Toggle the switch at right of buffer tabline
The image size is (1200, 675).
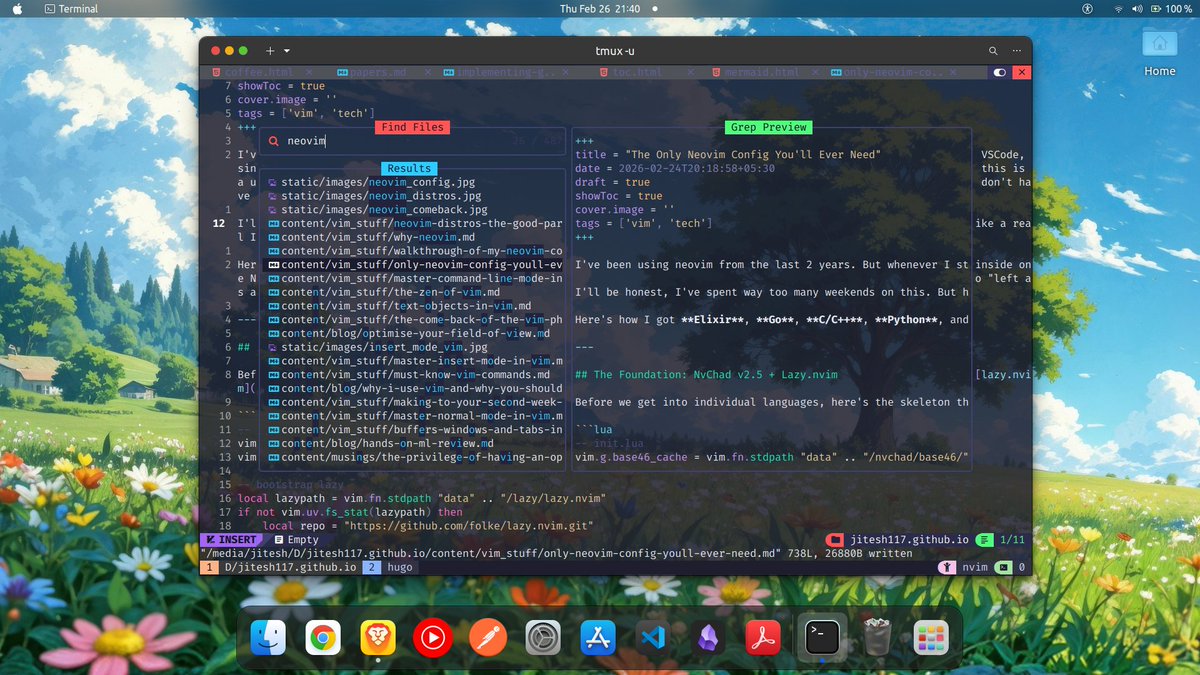pyautogui.click(x=999, y=73)
